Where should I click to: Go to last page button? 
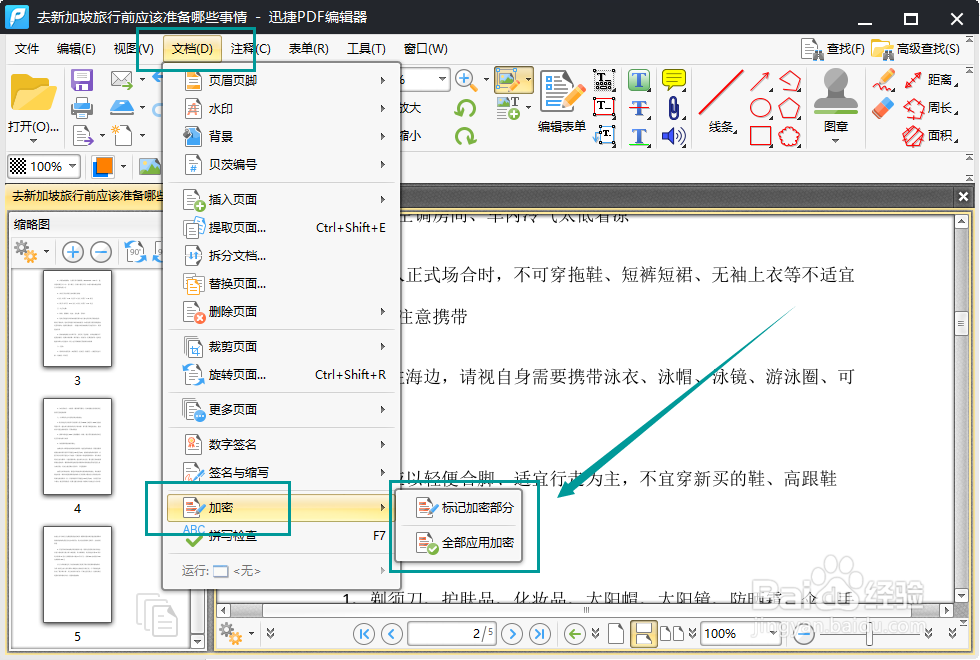coord(540,634)
